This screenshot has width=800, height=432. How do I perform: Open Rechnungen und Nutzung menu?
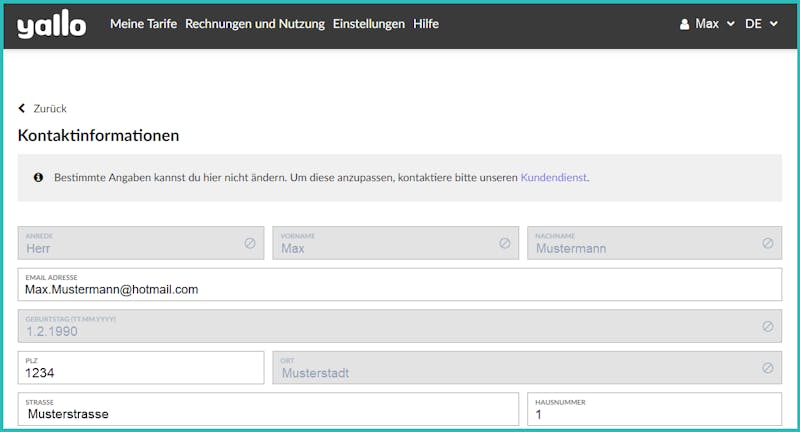coord(255,24)
